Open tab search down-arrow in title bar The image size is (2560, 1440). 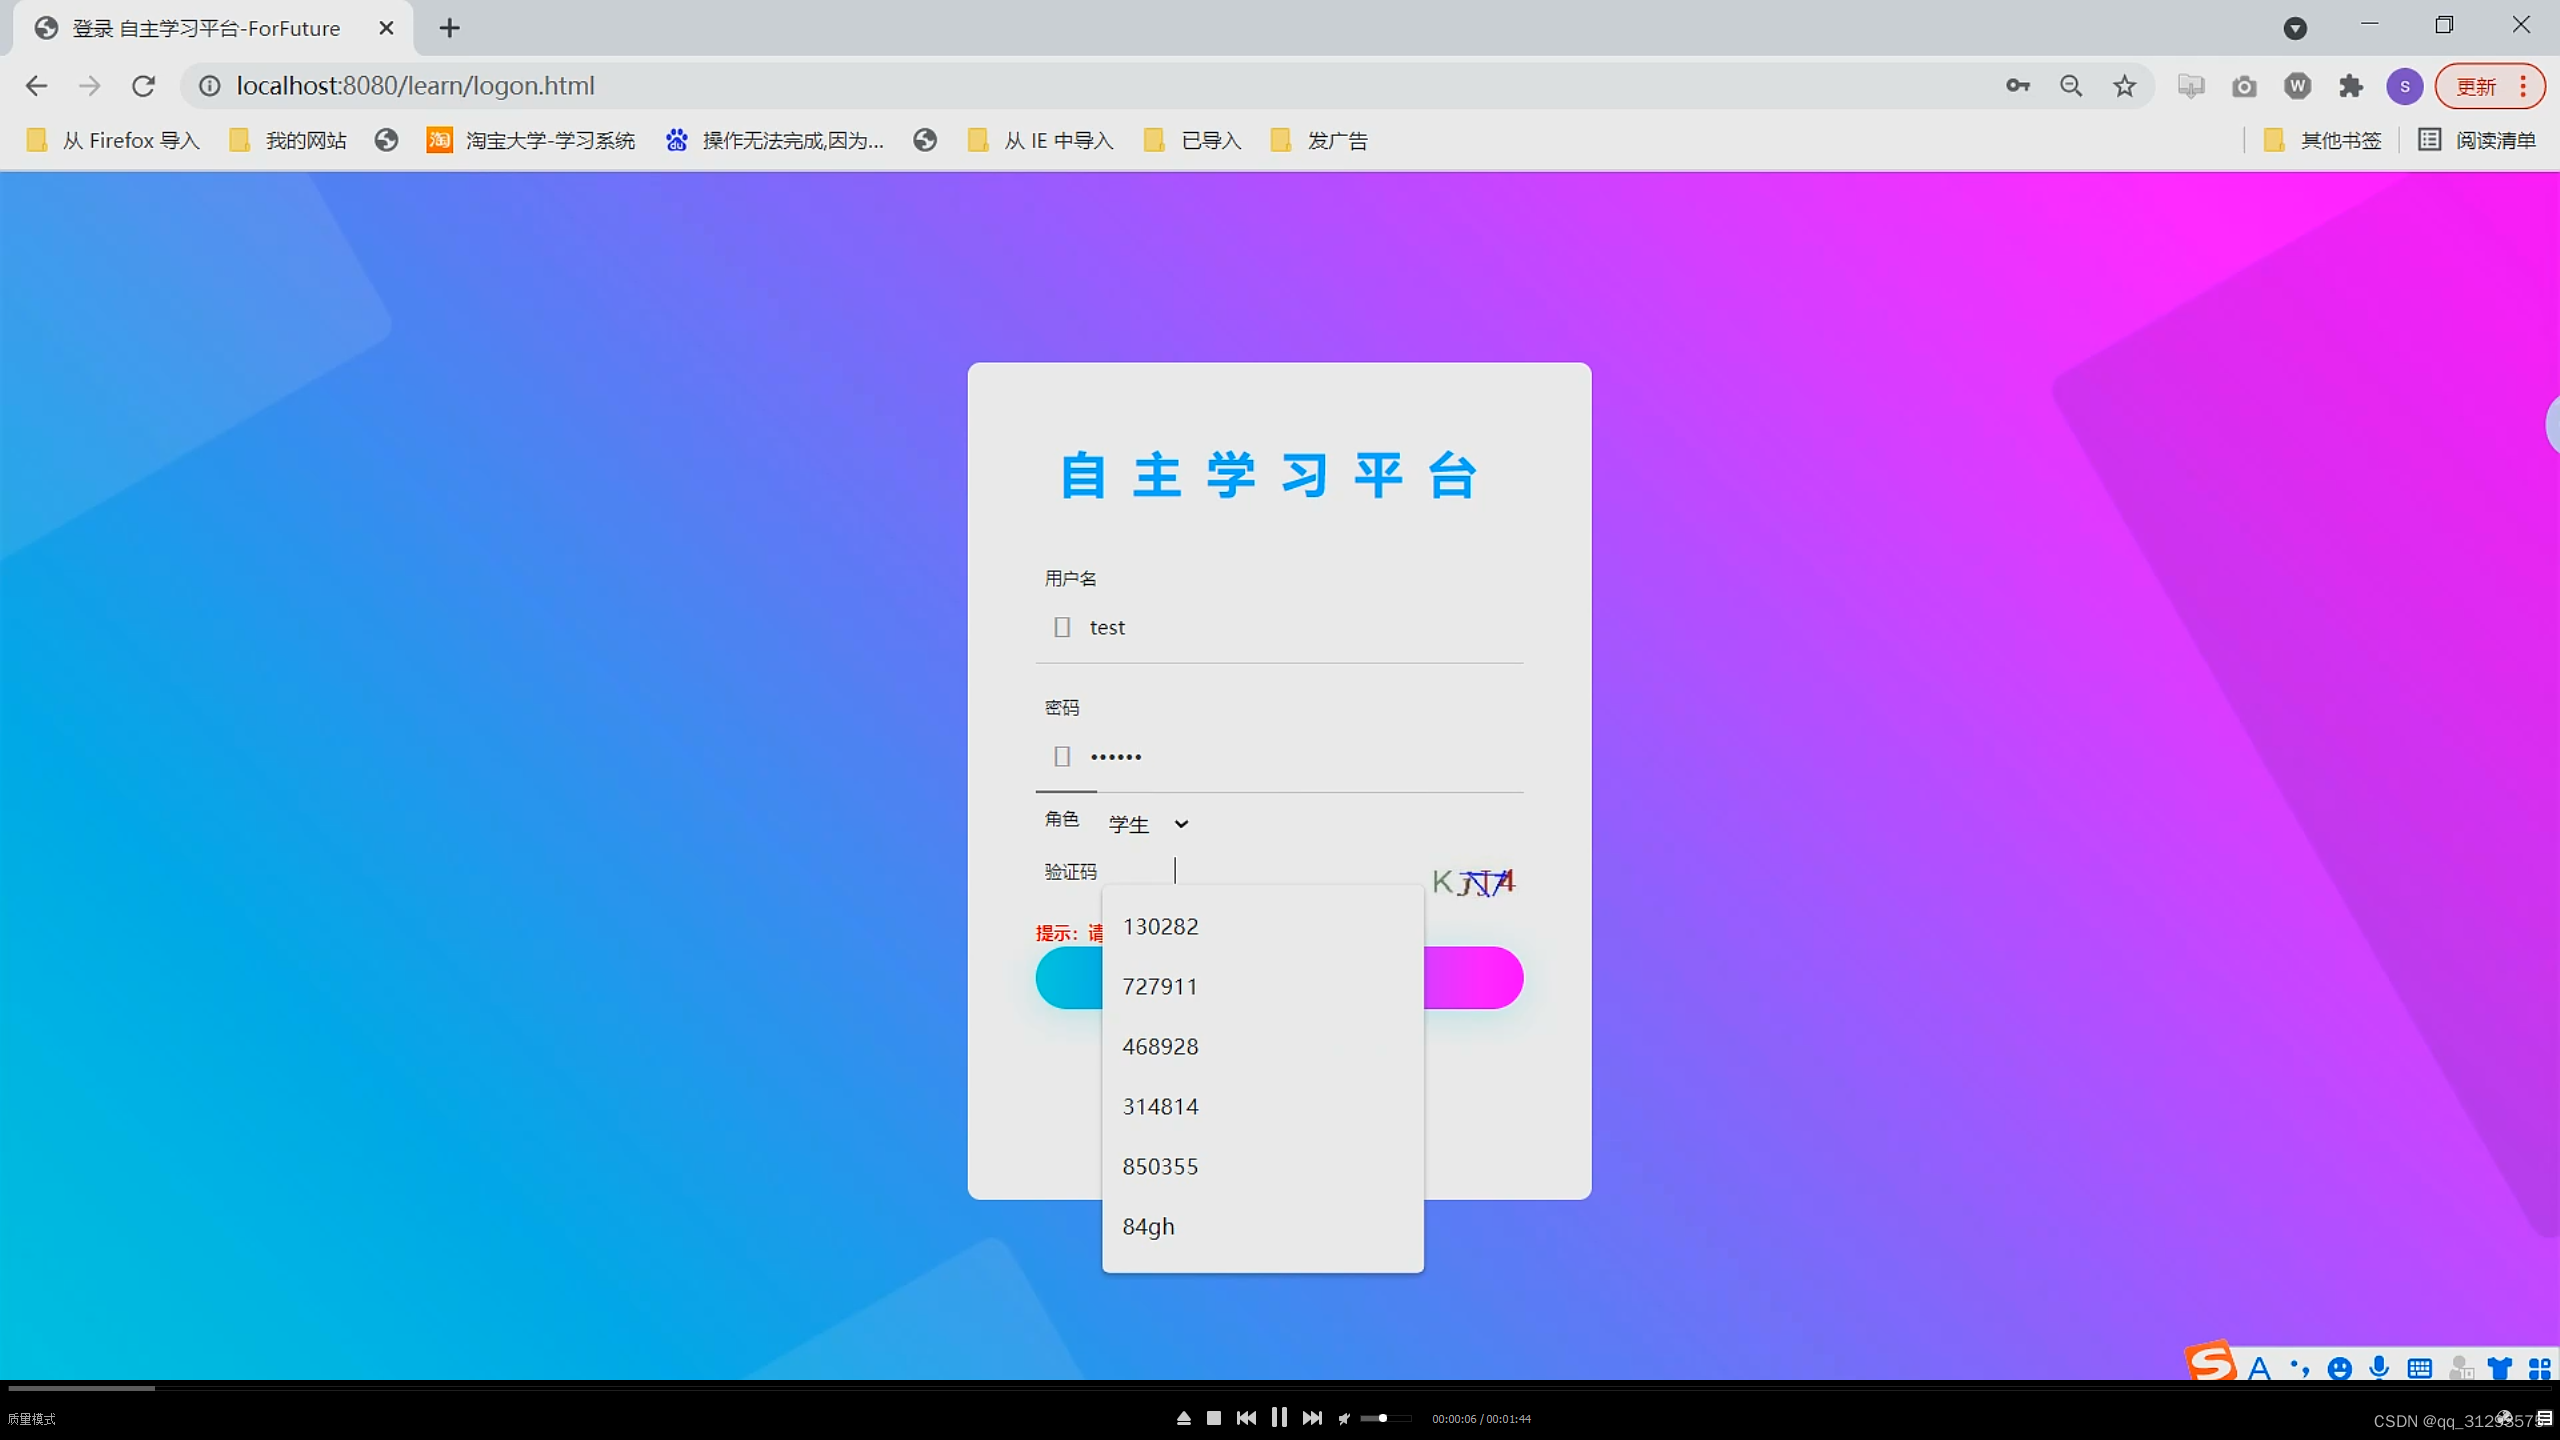point(2295,28)
